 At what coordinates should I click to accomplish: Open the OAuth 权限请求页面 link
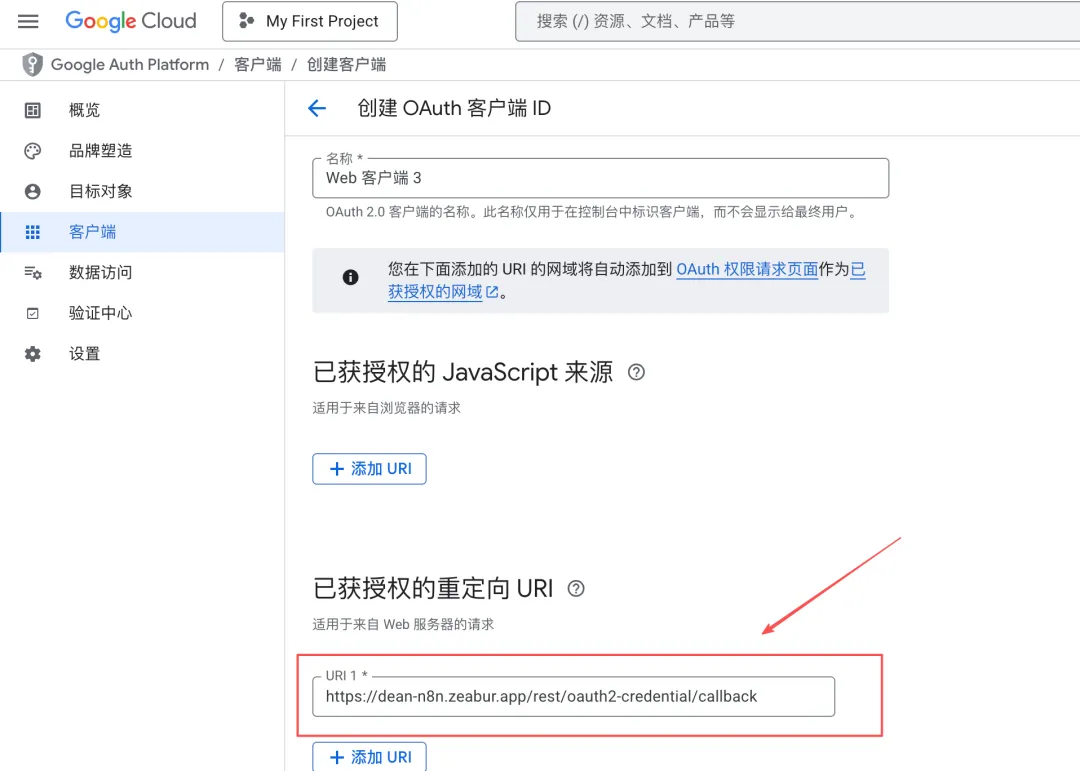pos(747,269)
